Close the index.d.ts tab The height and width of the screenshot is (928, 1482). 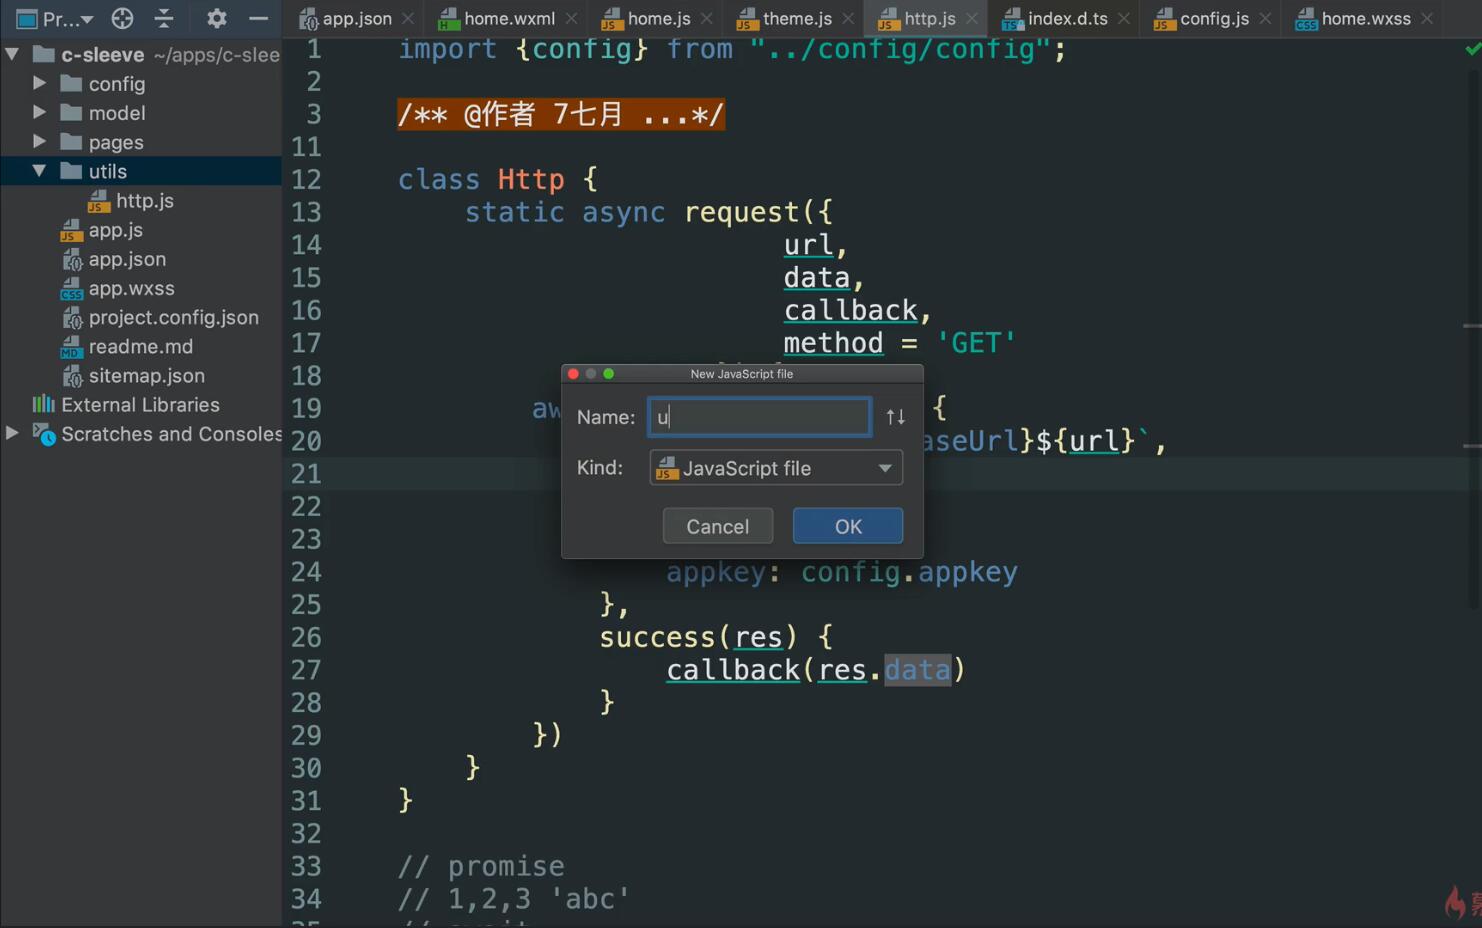coord(1124,19)
